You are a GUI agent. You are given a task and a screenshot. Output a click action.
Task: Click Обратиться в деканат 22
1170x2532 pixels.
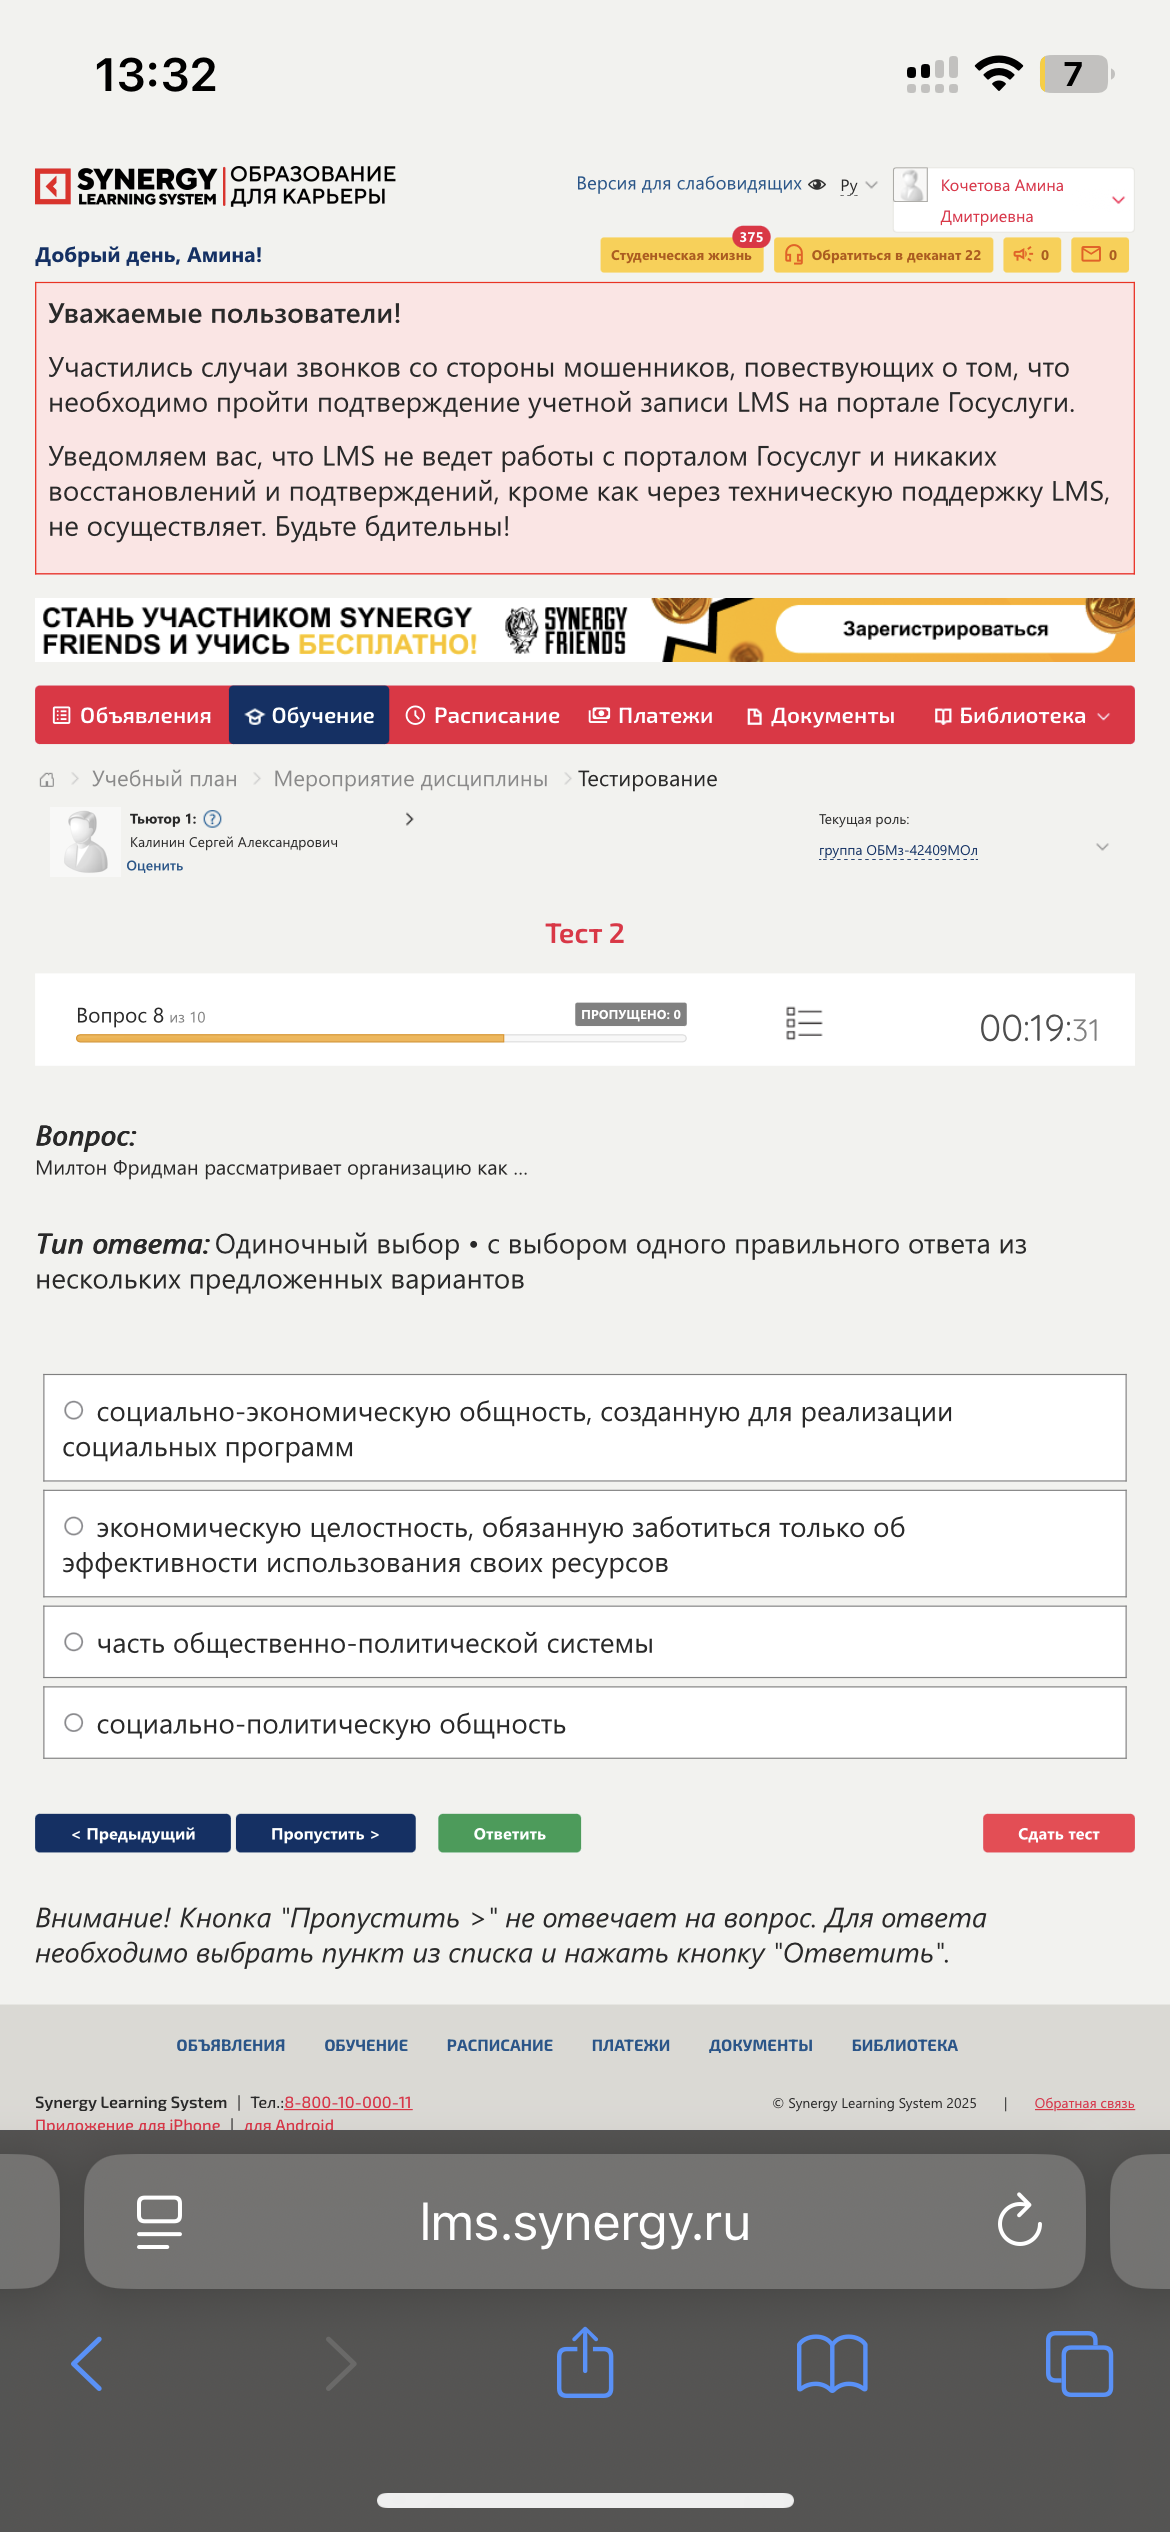click(x=883, y=255)
